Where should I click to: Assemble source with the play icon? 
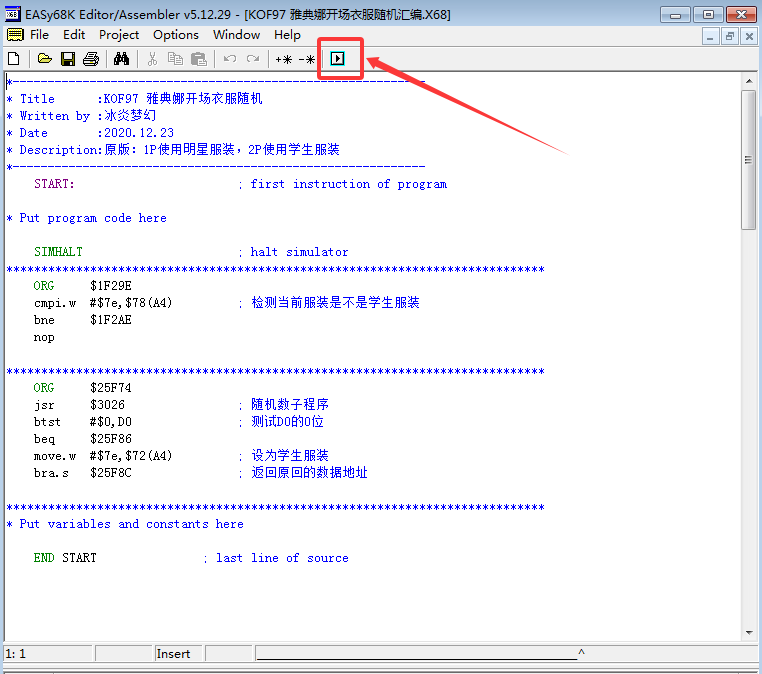tap(337, 59)
